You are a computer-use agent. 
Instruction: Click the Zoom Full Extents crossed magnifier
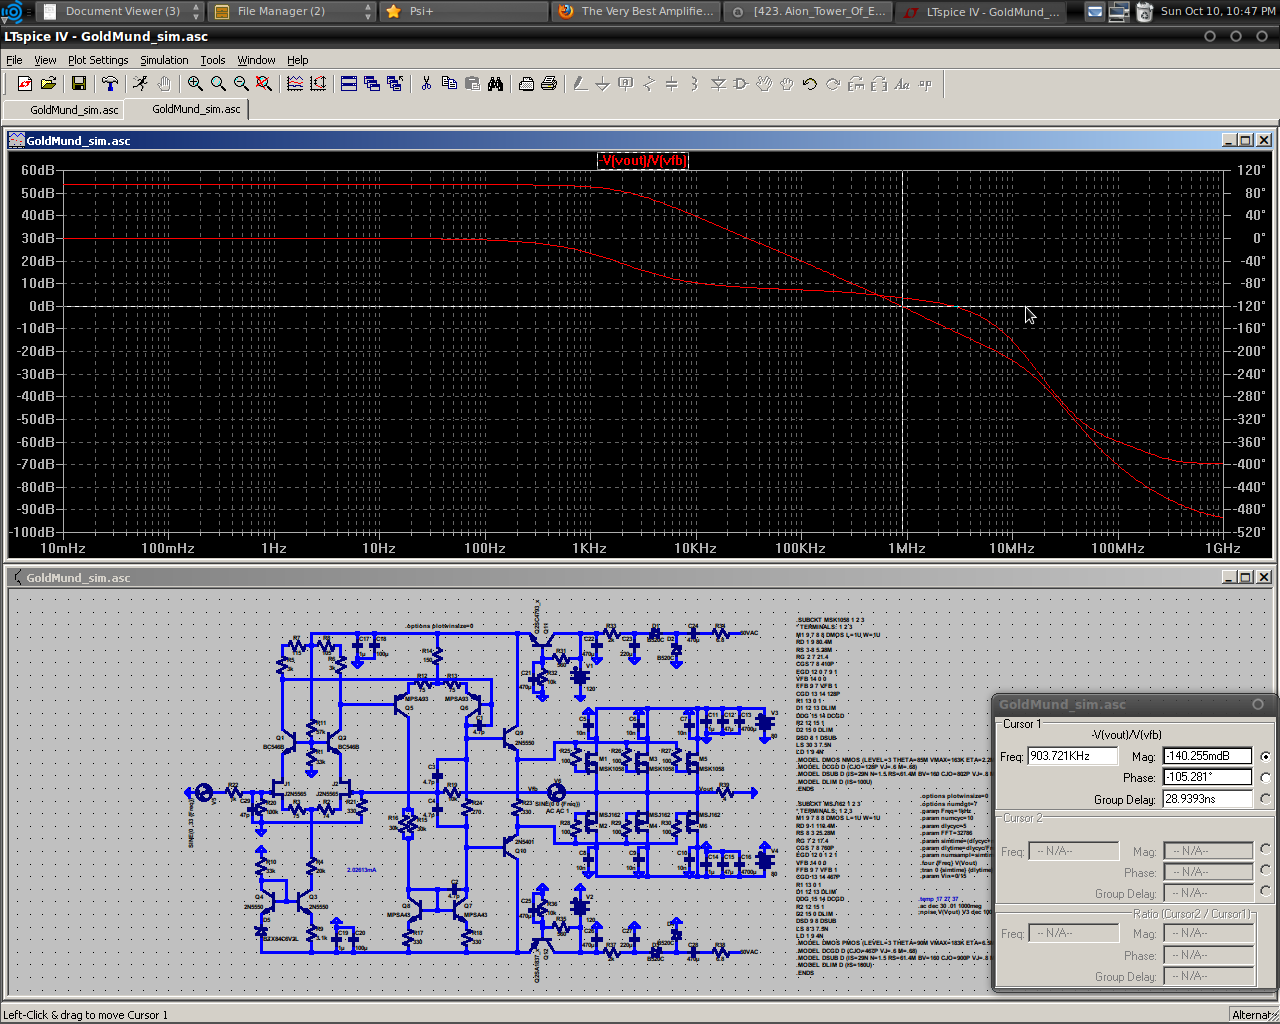[264, 84]
